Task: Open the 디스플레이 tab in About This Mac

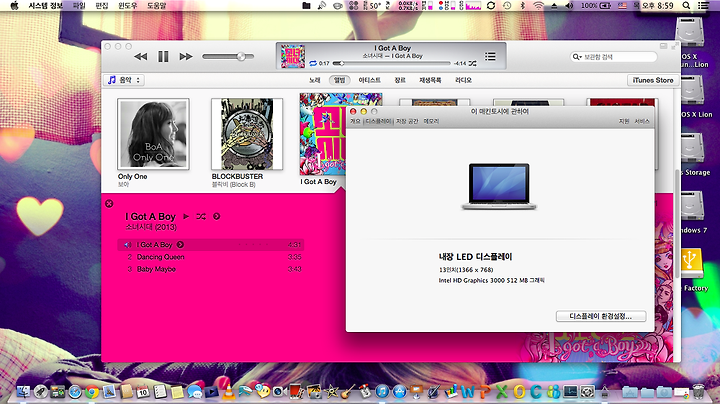Action: [x=378, y=121]
